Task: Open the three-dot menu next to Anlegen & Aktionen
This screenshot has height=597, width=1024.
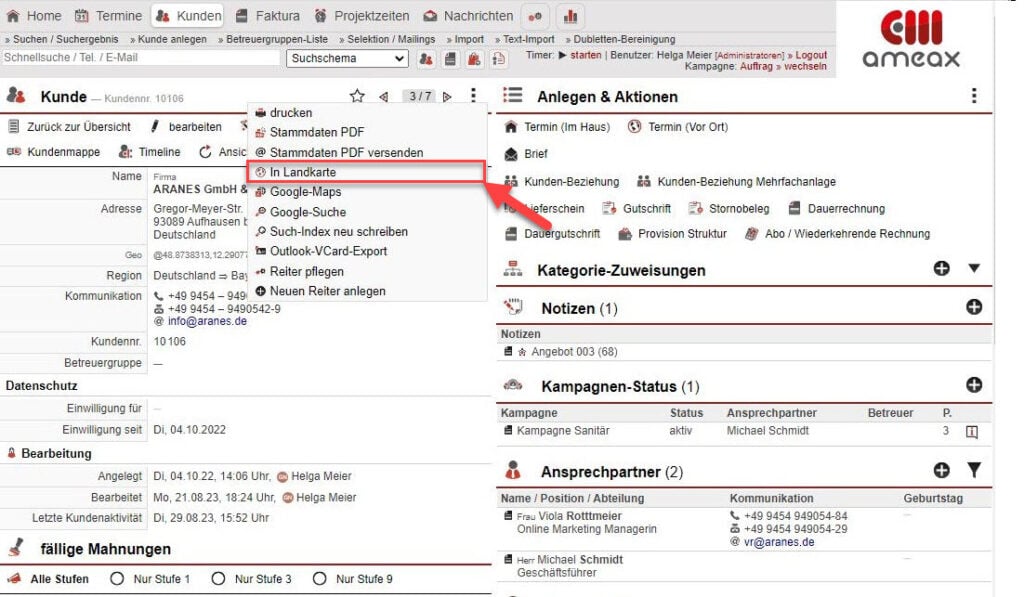Action: tap(975, 95)
